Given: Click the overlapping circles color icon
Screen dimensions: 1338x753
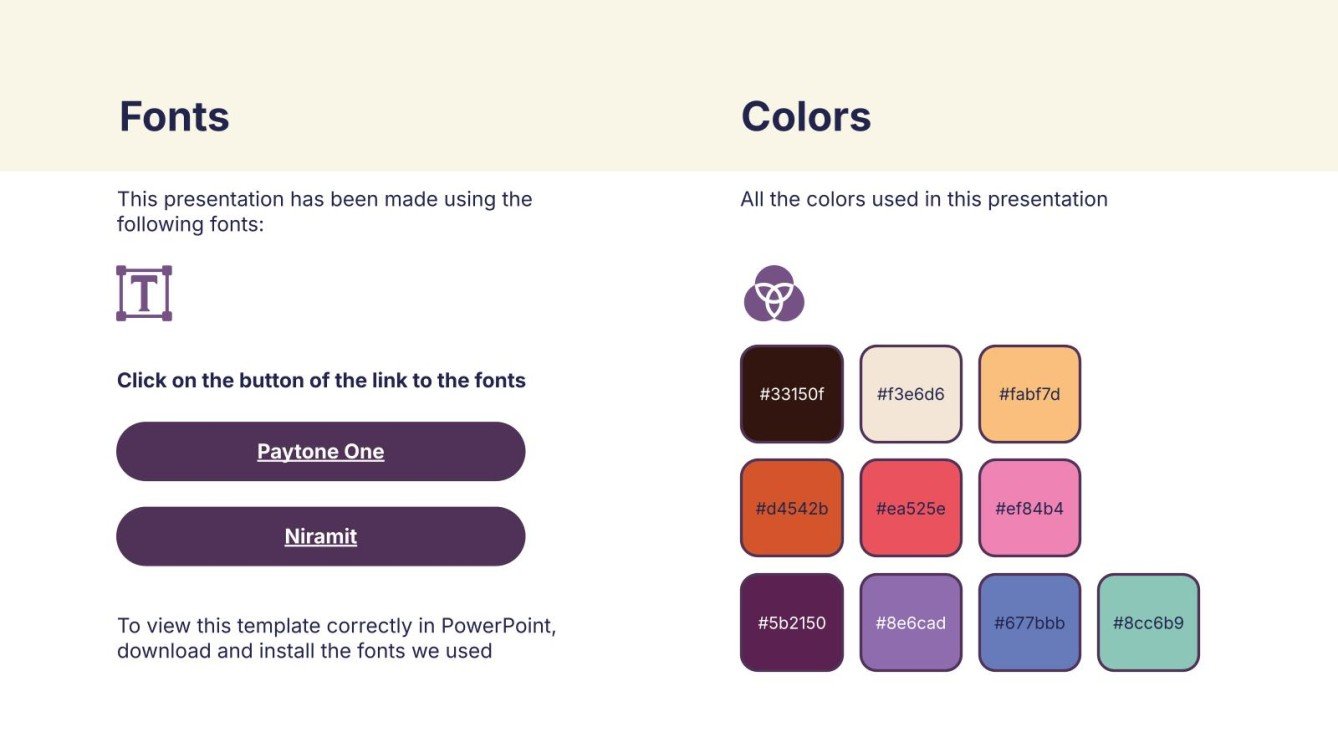Looking at the screenshot, I should point(774,294).
